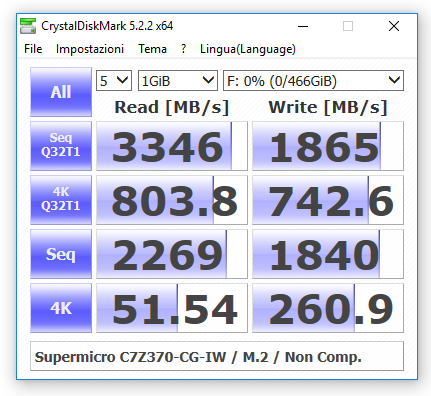Screen dimensions: 431x396
Task: Open the test size dropdown showing 1GiB
Action: 178,81
